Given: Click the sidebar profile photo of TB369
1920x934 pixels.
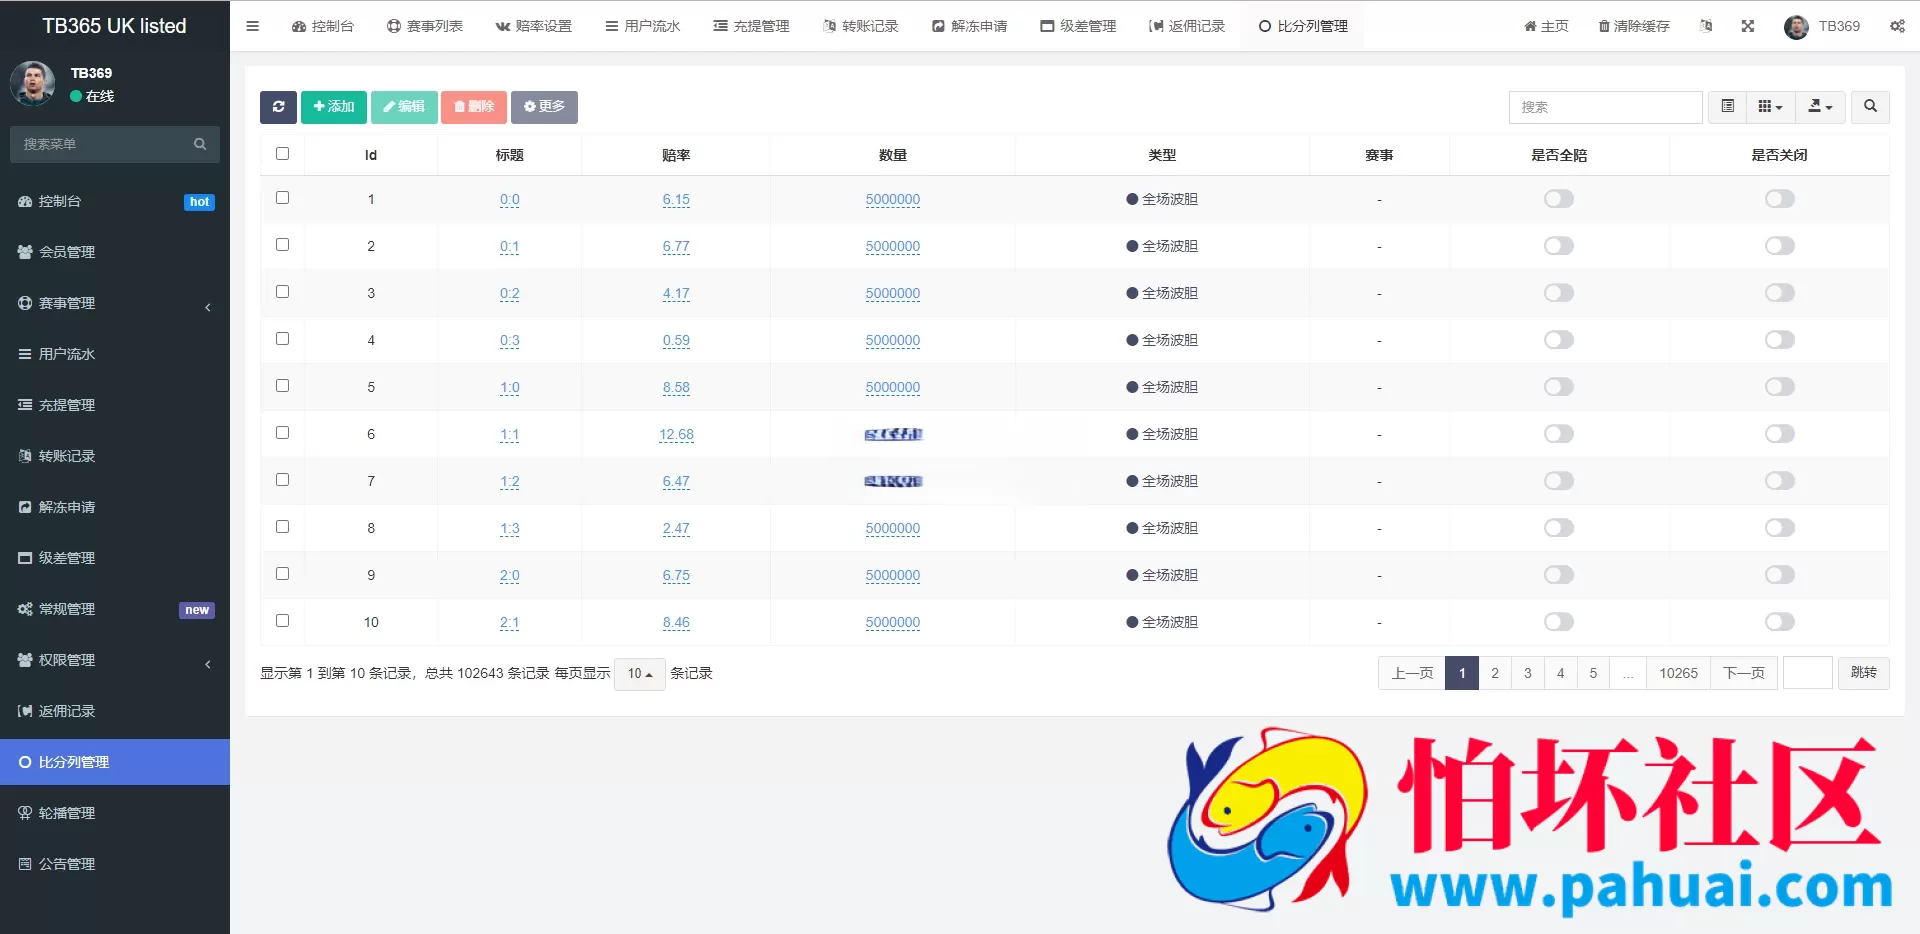Looking at the screenshot, I should [33, 84].
